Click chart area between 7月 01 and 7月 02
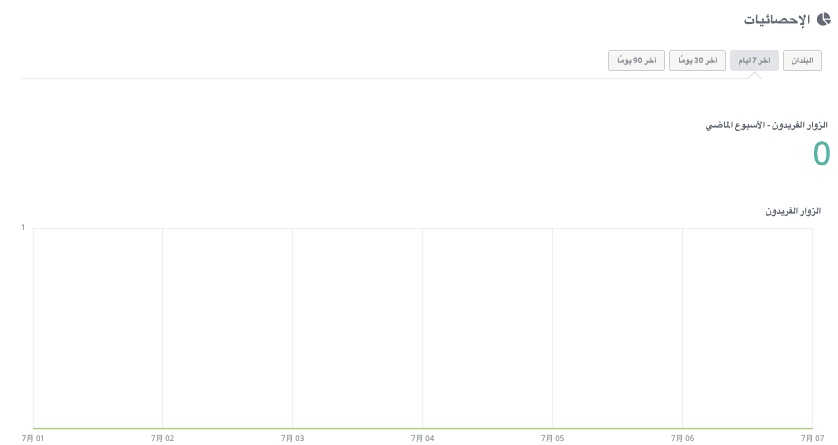 98,328
